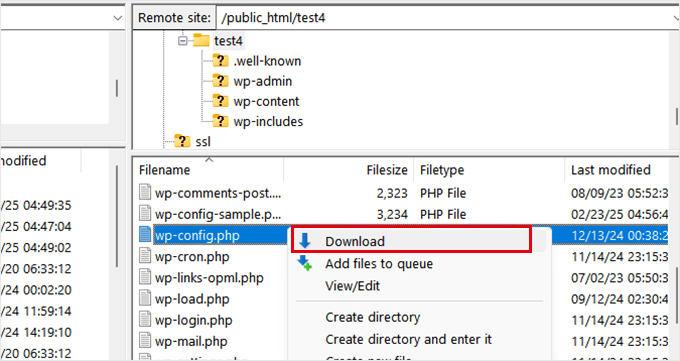This screenshot has height=361, width=680.
Task: Select the wp-links-opml.php file
Action: pos(209,278)
